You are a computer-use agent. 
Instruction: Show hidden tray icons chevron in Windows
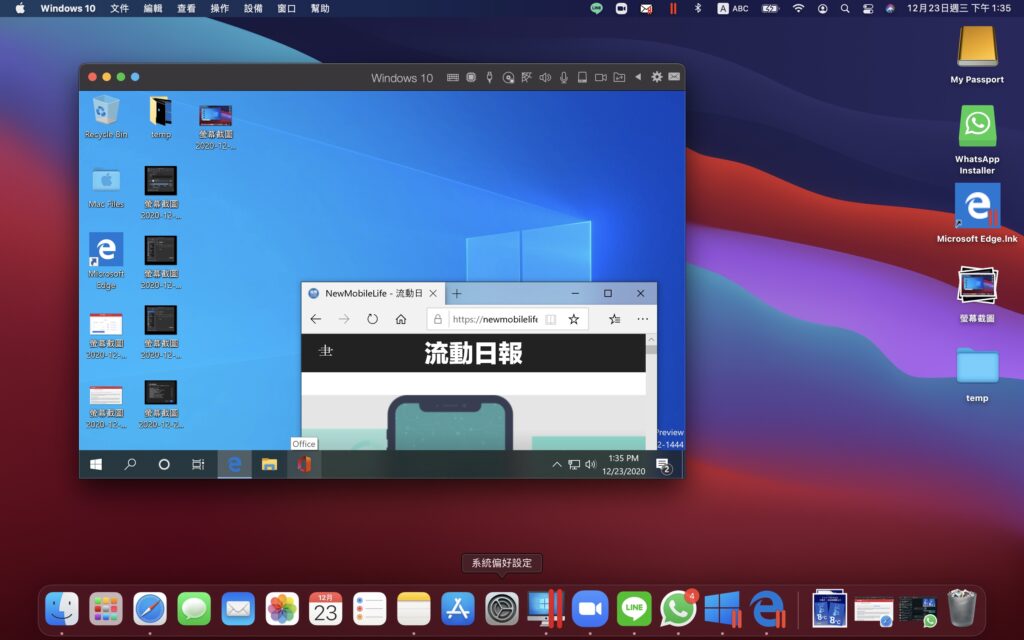[557, 464]
